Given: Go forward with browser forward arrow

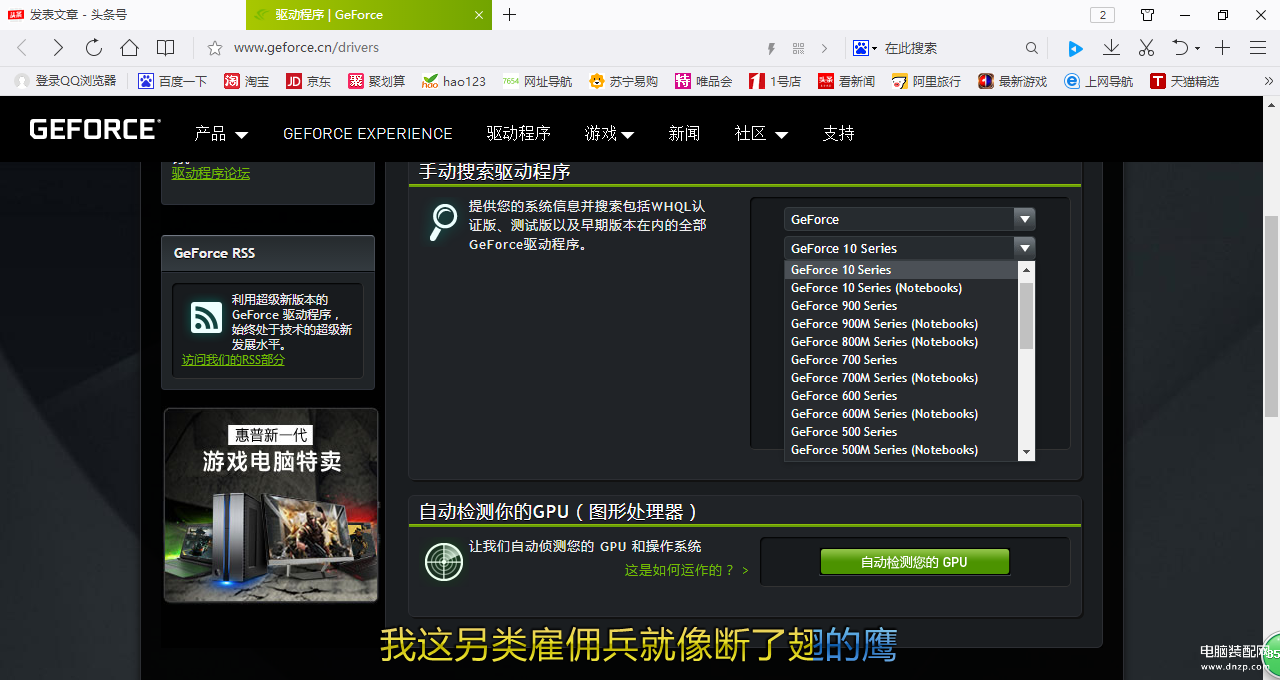Looking at the screenshot, I should 58,48.
